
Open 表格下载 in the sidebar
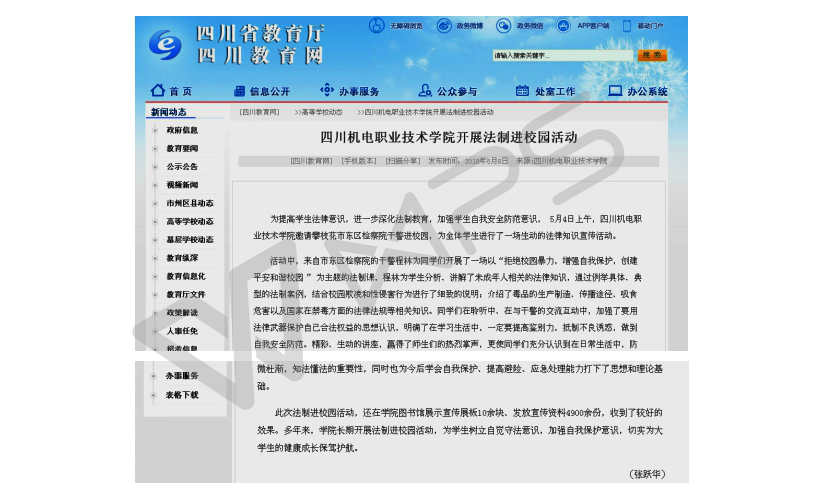point(182,395)
